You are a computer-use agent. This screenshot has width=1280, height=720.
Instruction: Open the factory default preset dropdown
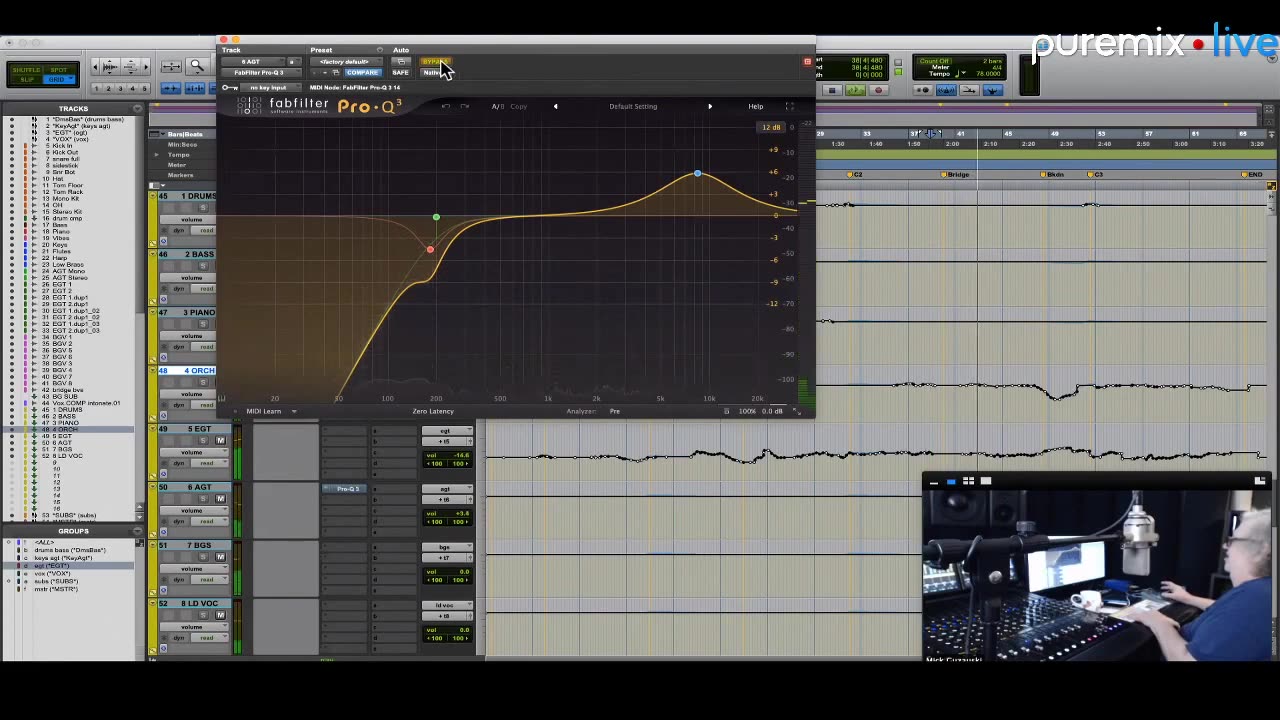[x=346, y=61]
